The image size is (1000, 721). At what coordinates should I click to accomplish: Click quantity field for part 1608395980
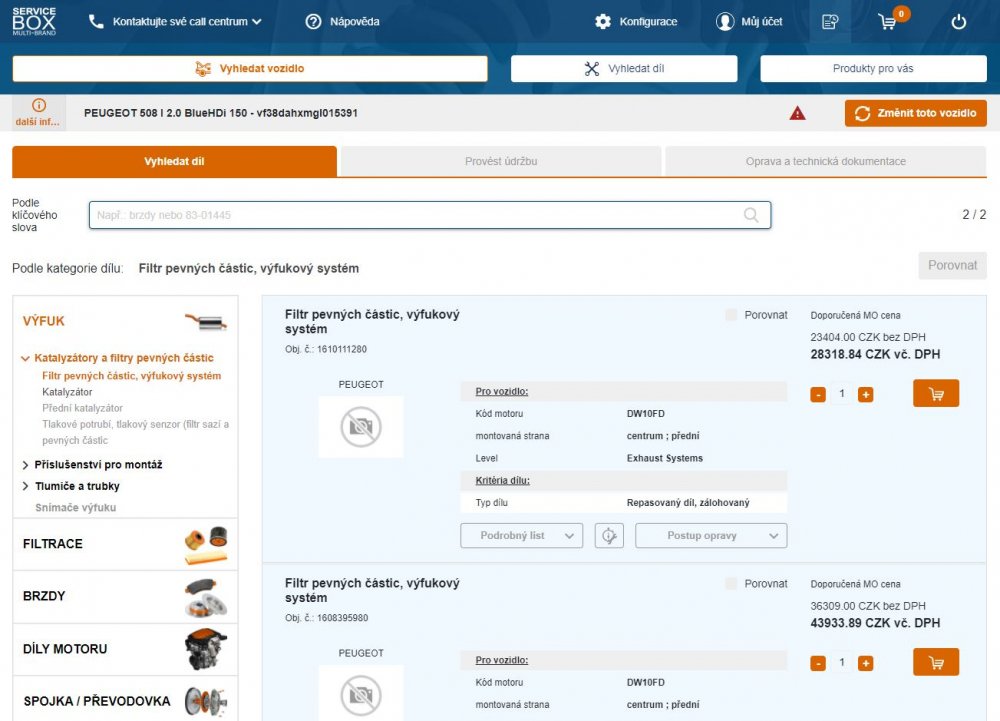[842, 663]
